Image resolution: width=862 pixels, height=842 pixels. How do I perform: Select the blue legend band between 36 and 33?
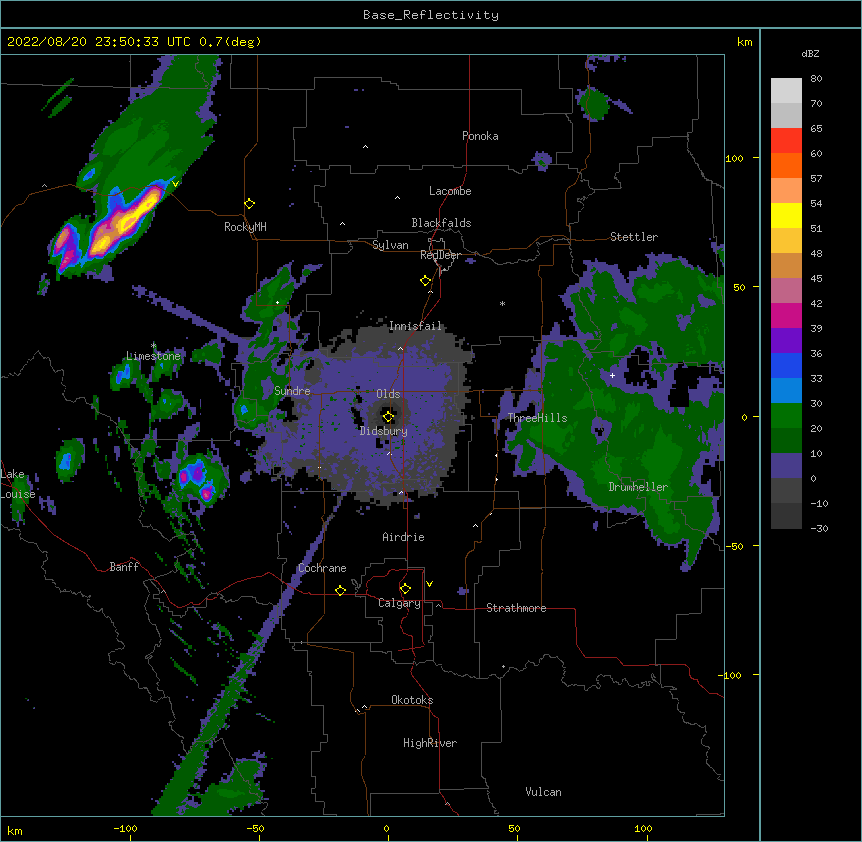786,365
